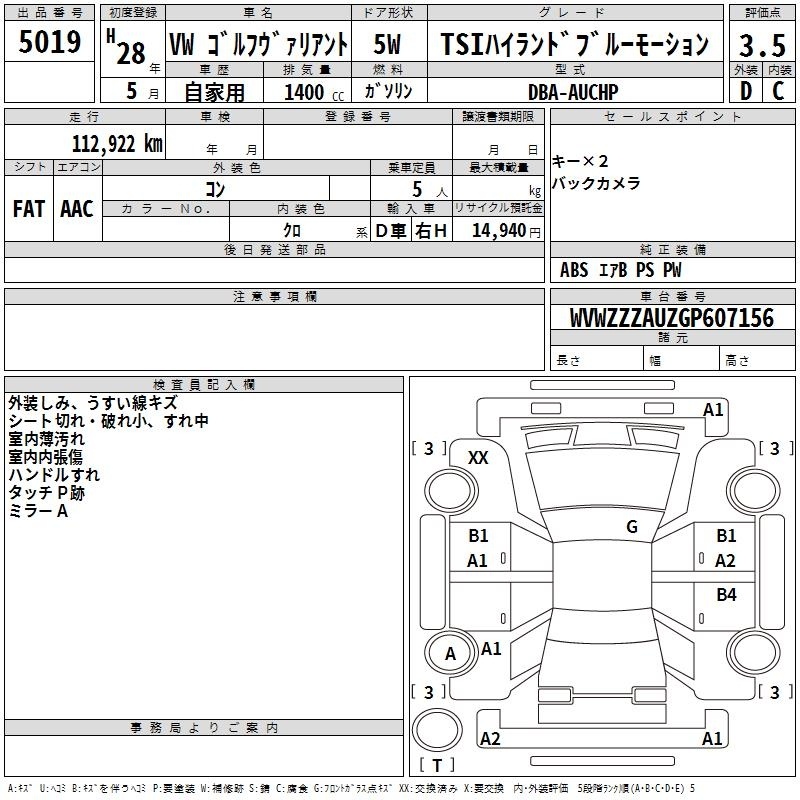Click the ハンドルすれ inspector note line

(x=54, y=475)
